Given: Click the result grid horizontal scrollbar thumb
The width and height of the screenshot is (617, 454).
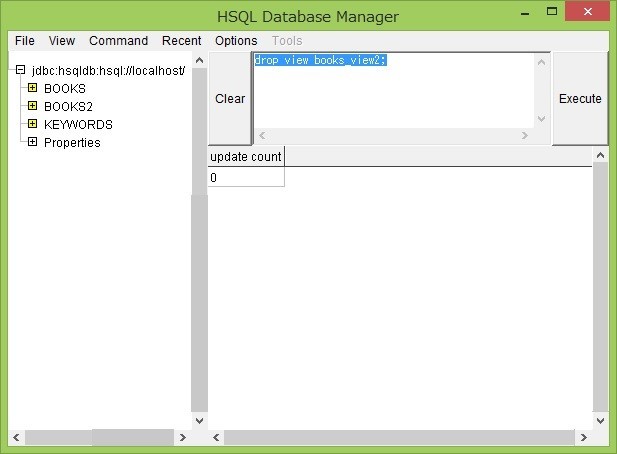Looking at the screenshot, I should [x=399, y=437].
